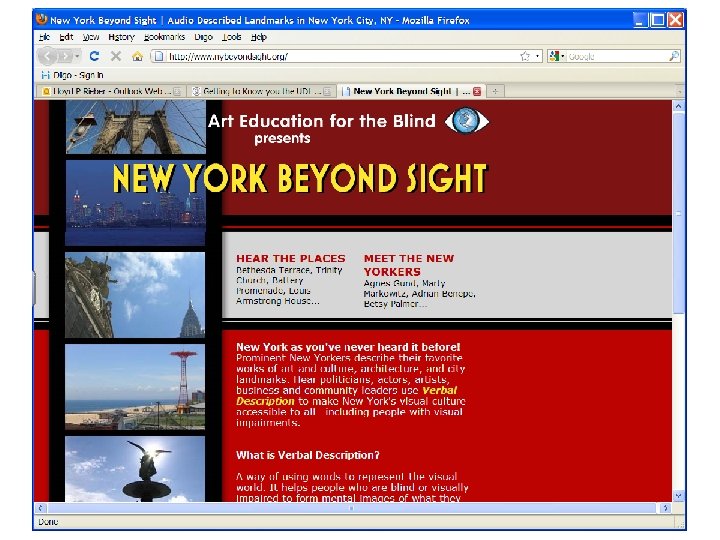Switch to the Outlook Web tab
This screenshot has height=540, width=720.
tap(110, 91)
